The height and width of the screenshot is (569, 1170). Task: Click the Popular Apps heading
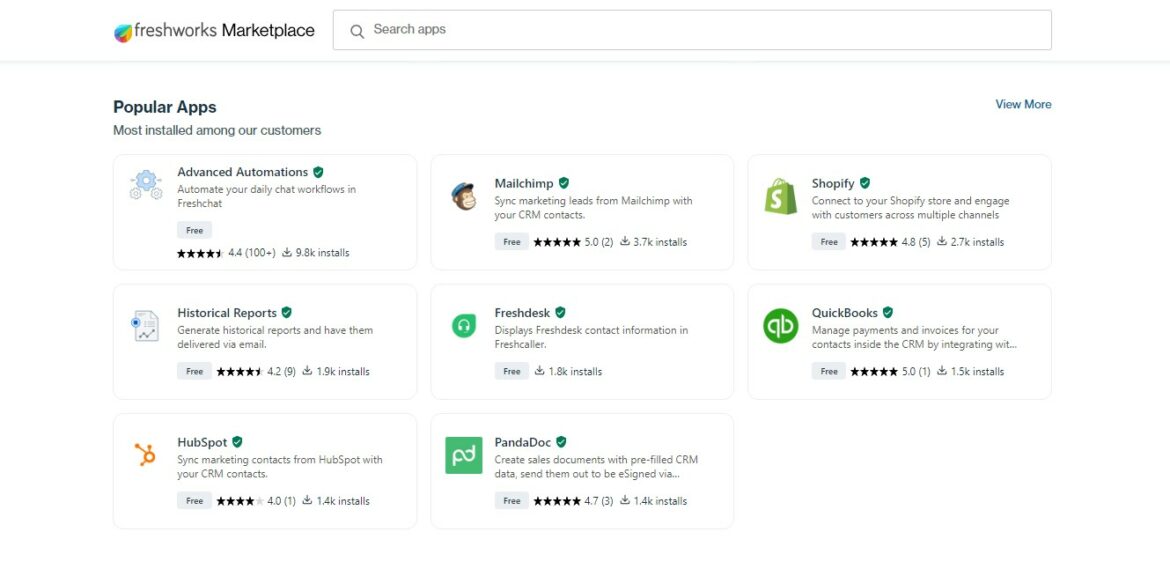[165, 107]
